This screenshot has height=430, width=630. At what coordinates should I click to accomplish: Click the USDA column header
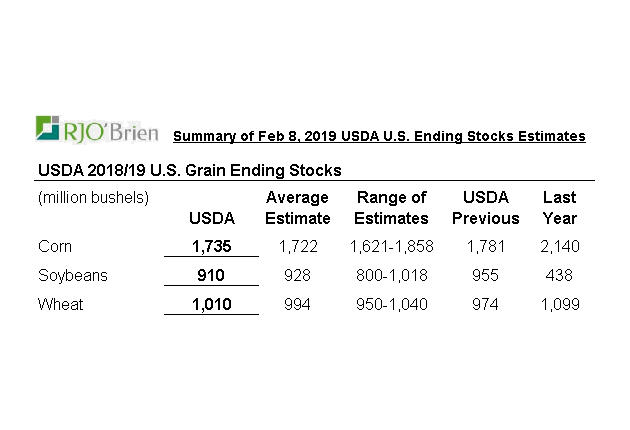pyautogui.click(x=211, y=218)
